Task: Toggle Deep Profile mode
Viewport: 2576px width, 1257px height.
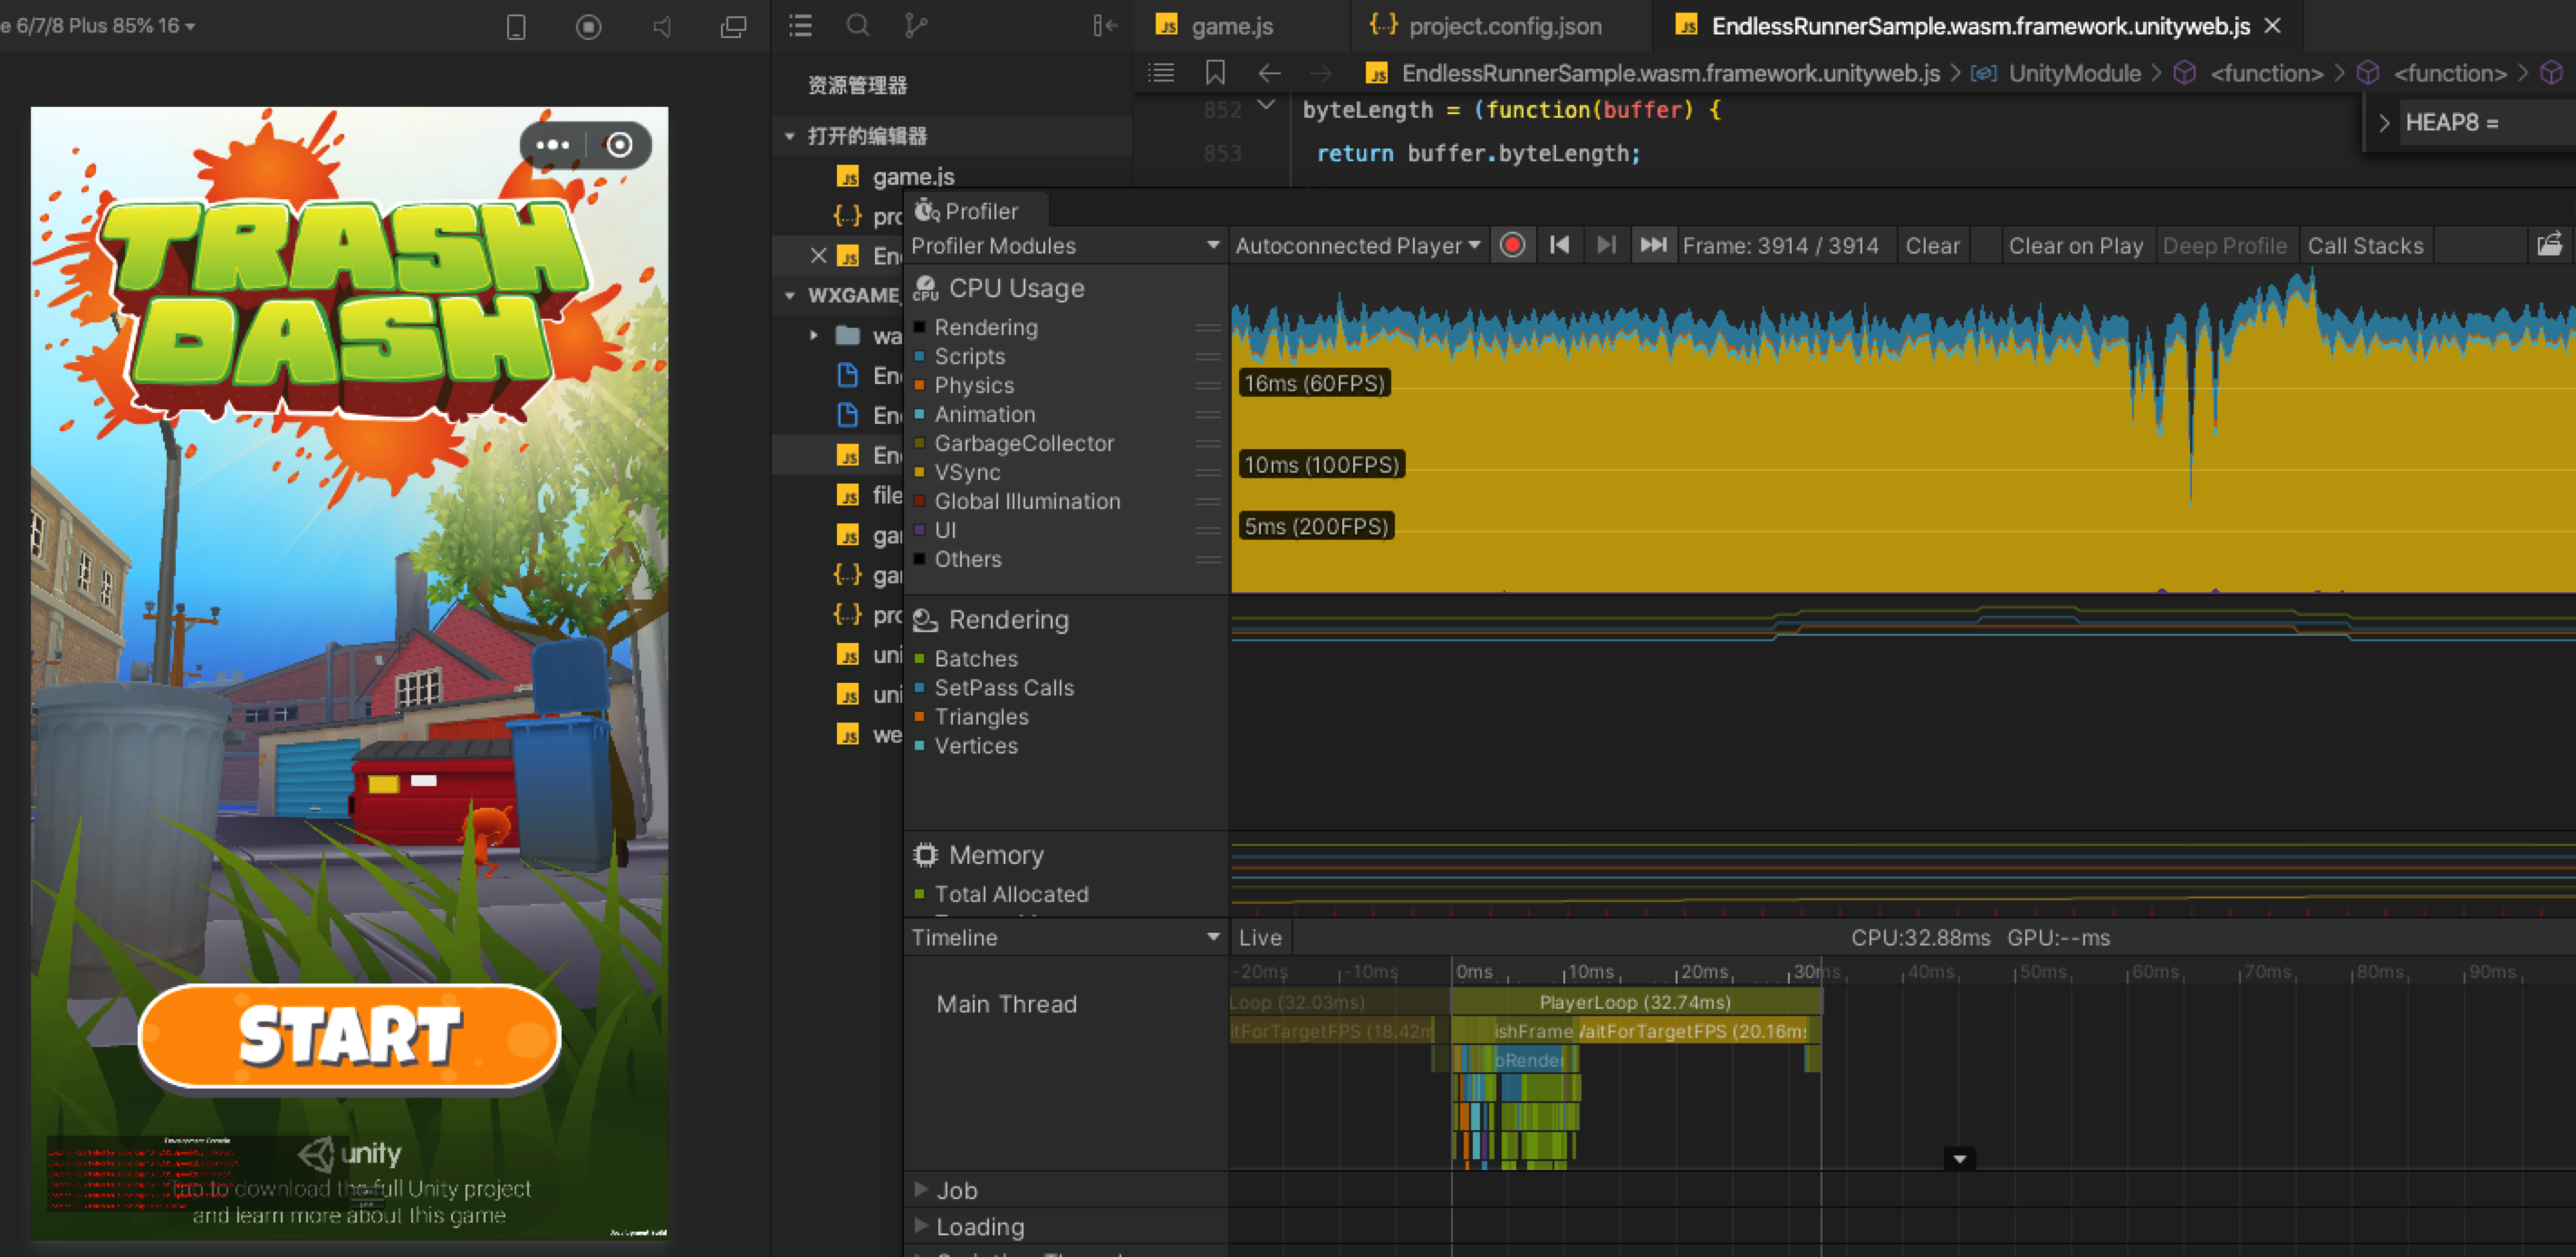Action: pyautogui.click(x=2225, y=246)
